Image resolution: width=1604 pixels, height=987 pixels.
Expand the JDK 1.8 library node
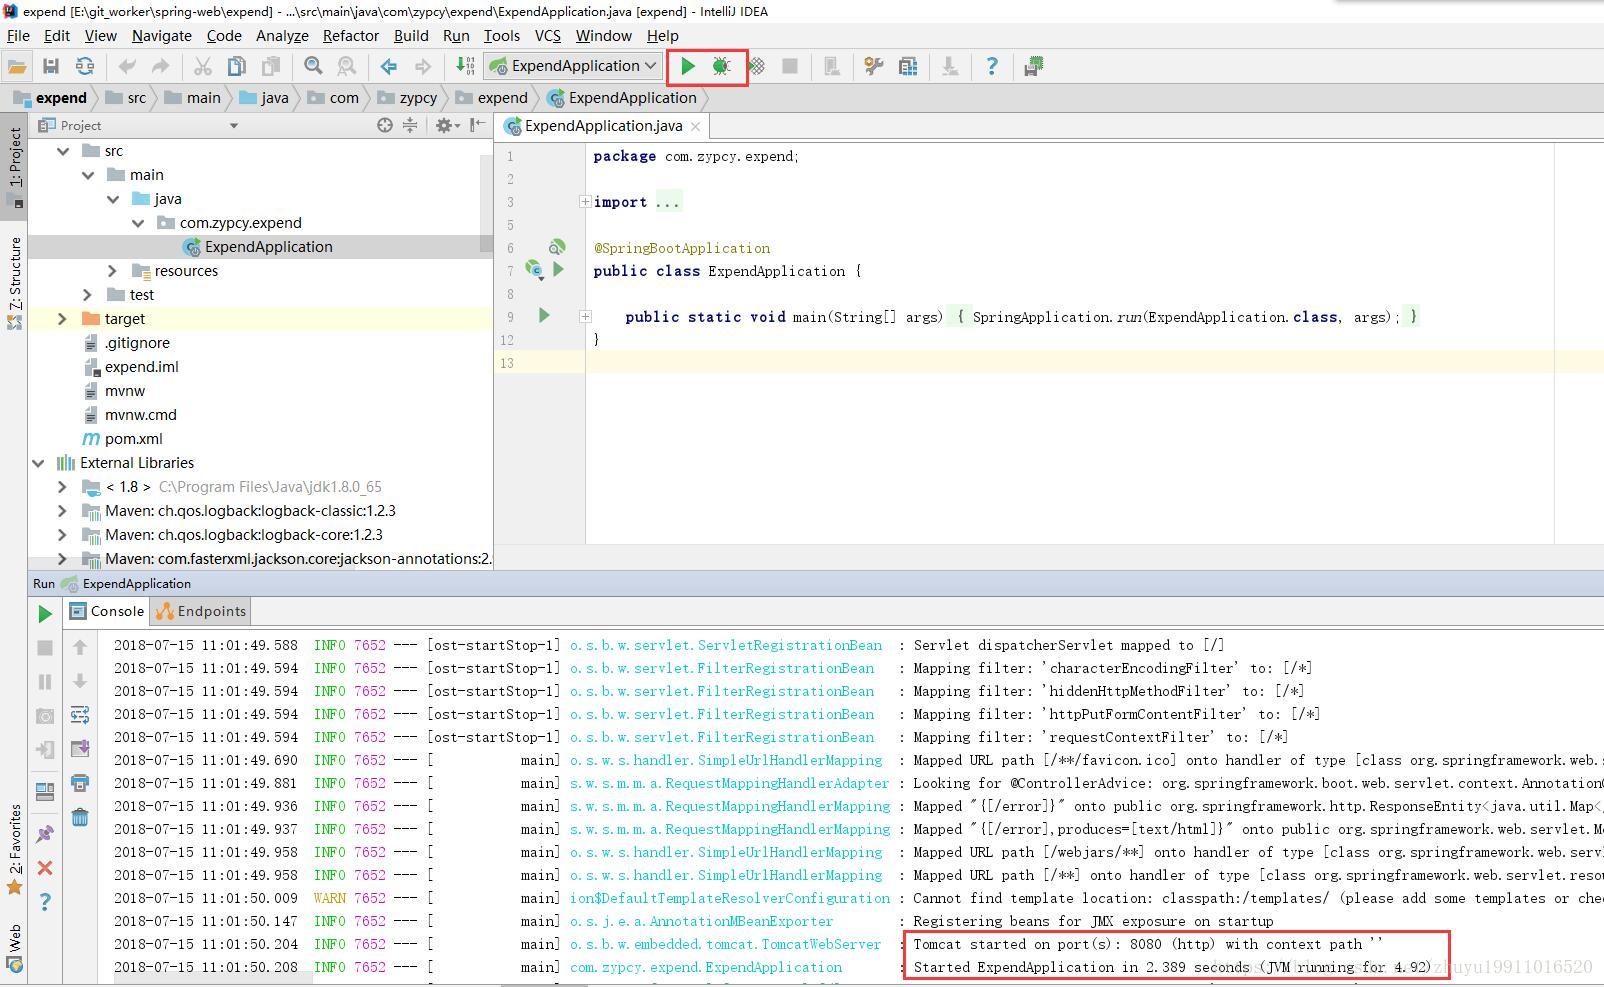click(62, 487)
